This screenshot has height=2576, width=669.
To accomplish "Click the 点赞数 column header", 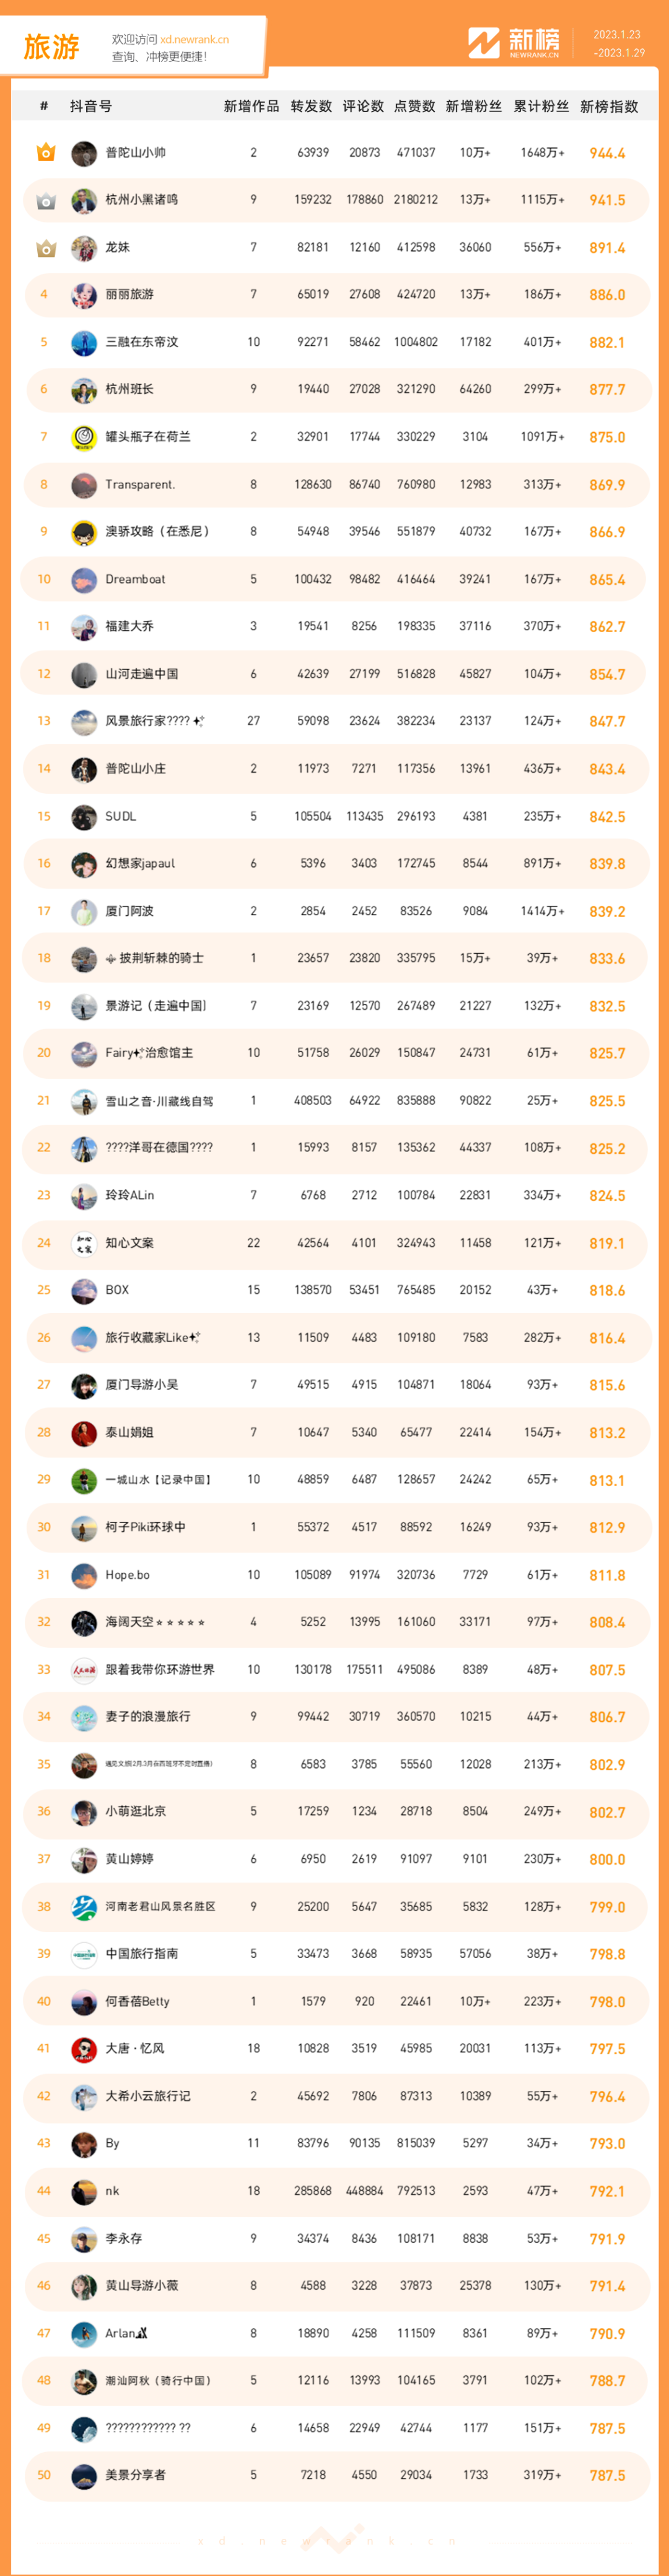I will pos(414,106).
